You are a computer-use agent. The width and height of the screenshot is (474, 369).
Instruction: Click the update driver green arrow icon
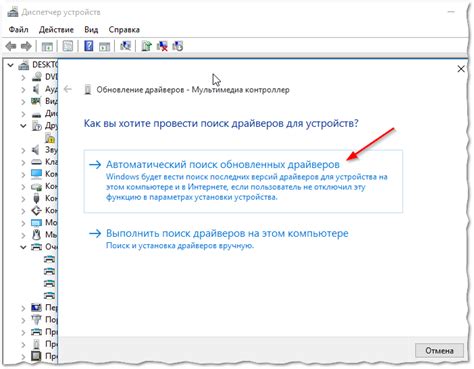[x=146, y=46]
